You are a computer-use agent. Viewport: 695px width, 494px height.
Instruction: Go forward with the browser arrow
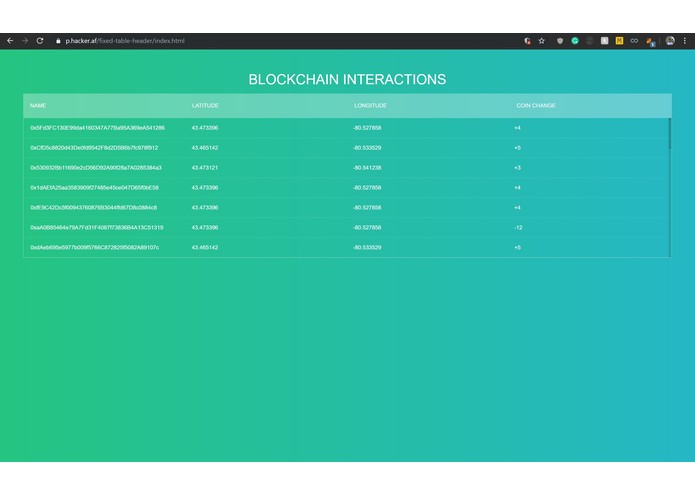pos(25,41)
